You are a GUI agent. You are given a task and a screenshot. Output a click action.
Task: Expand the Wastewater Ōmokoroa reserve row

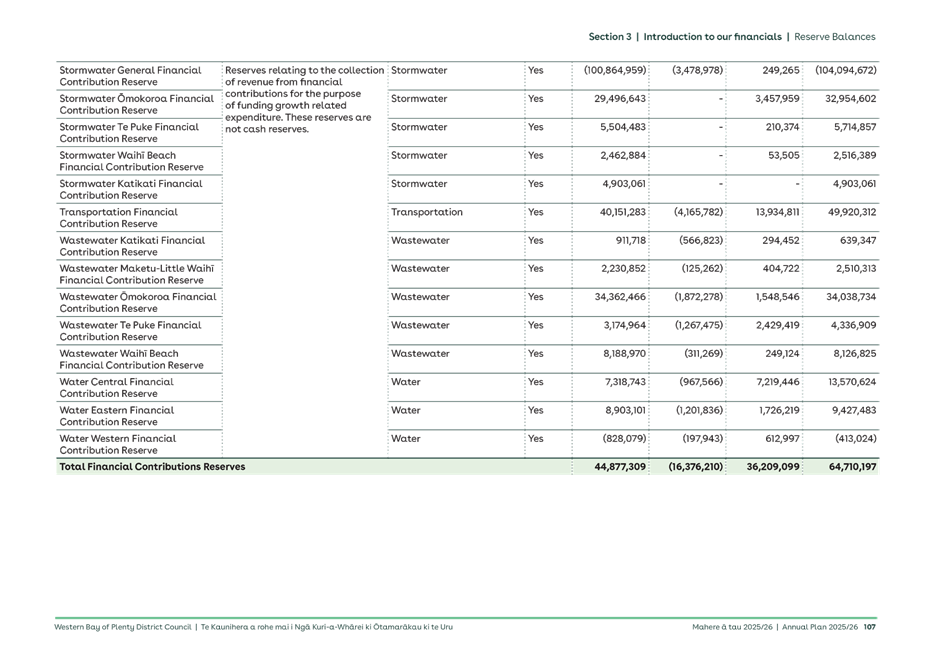135,301
